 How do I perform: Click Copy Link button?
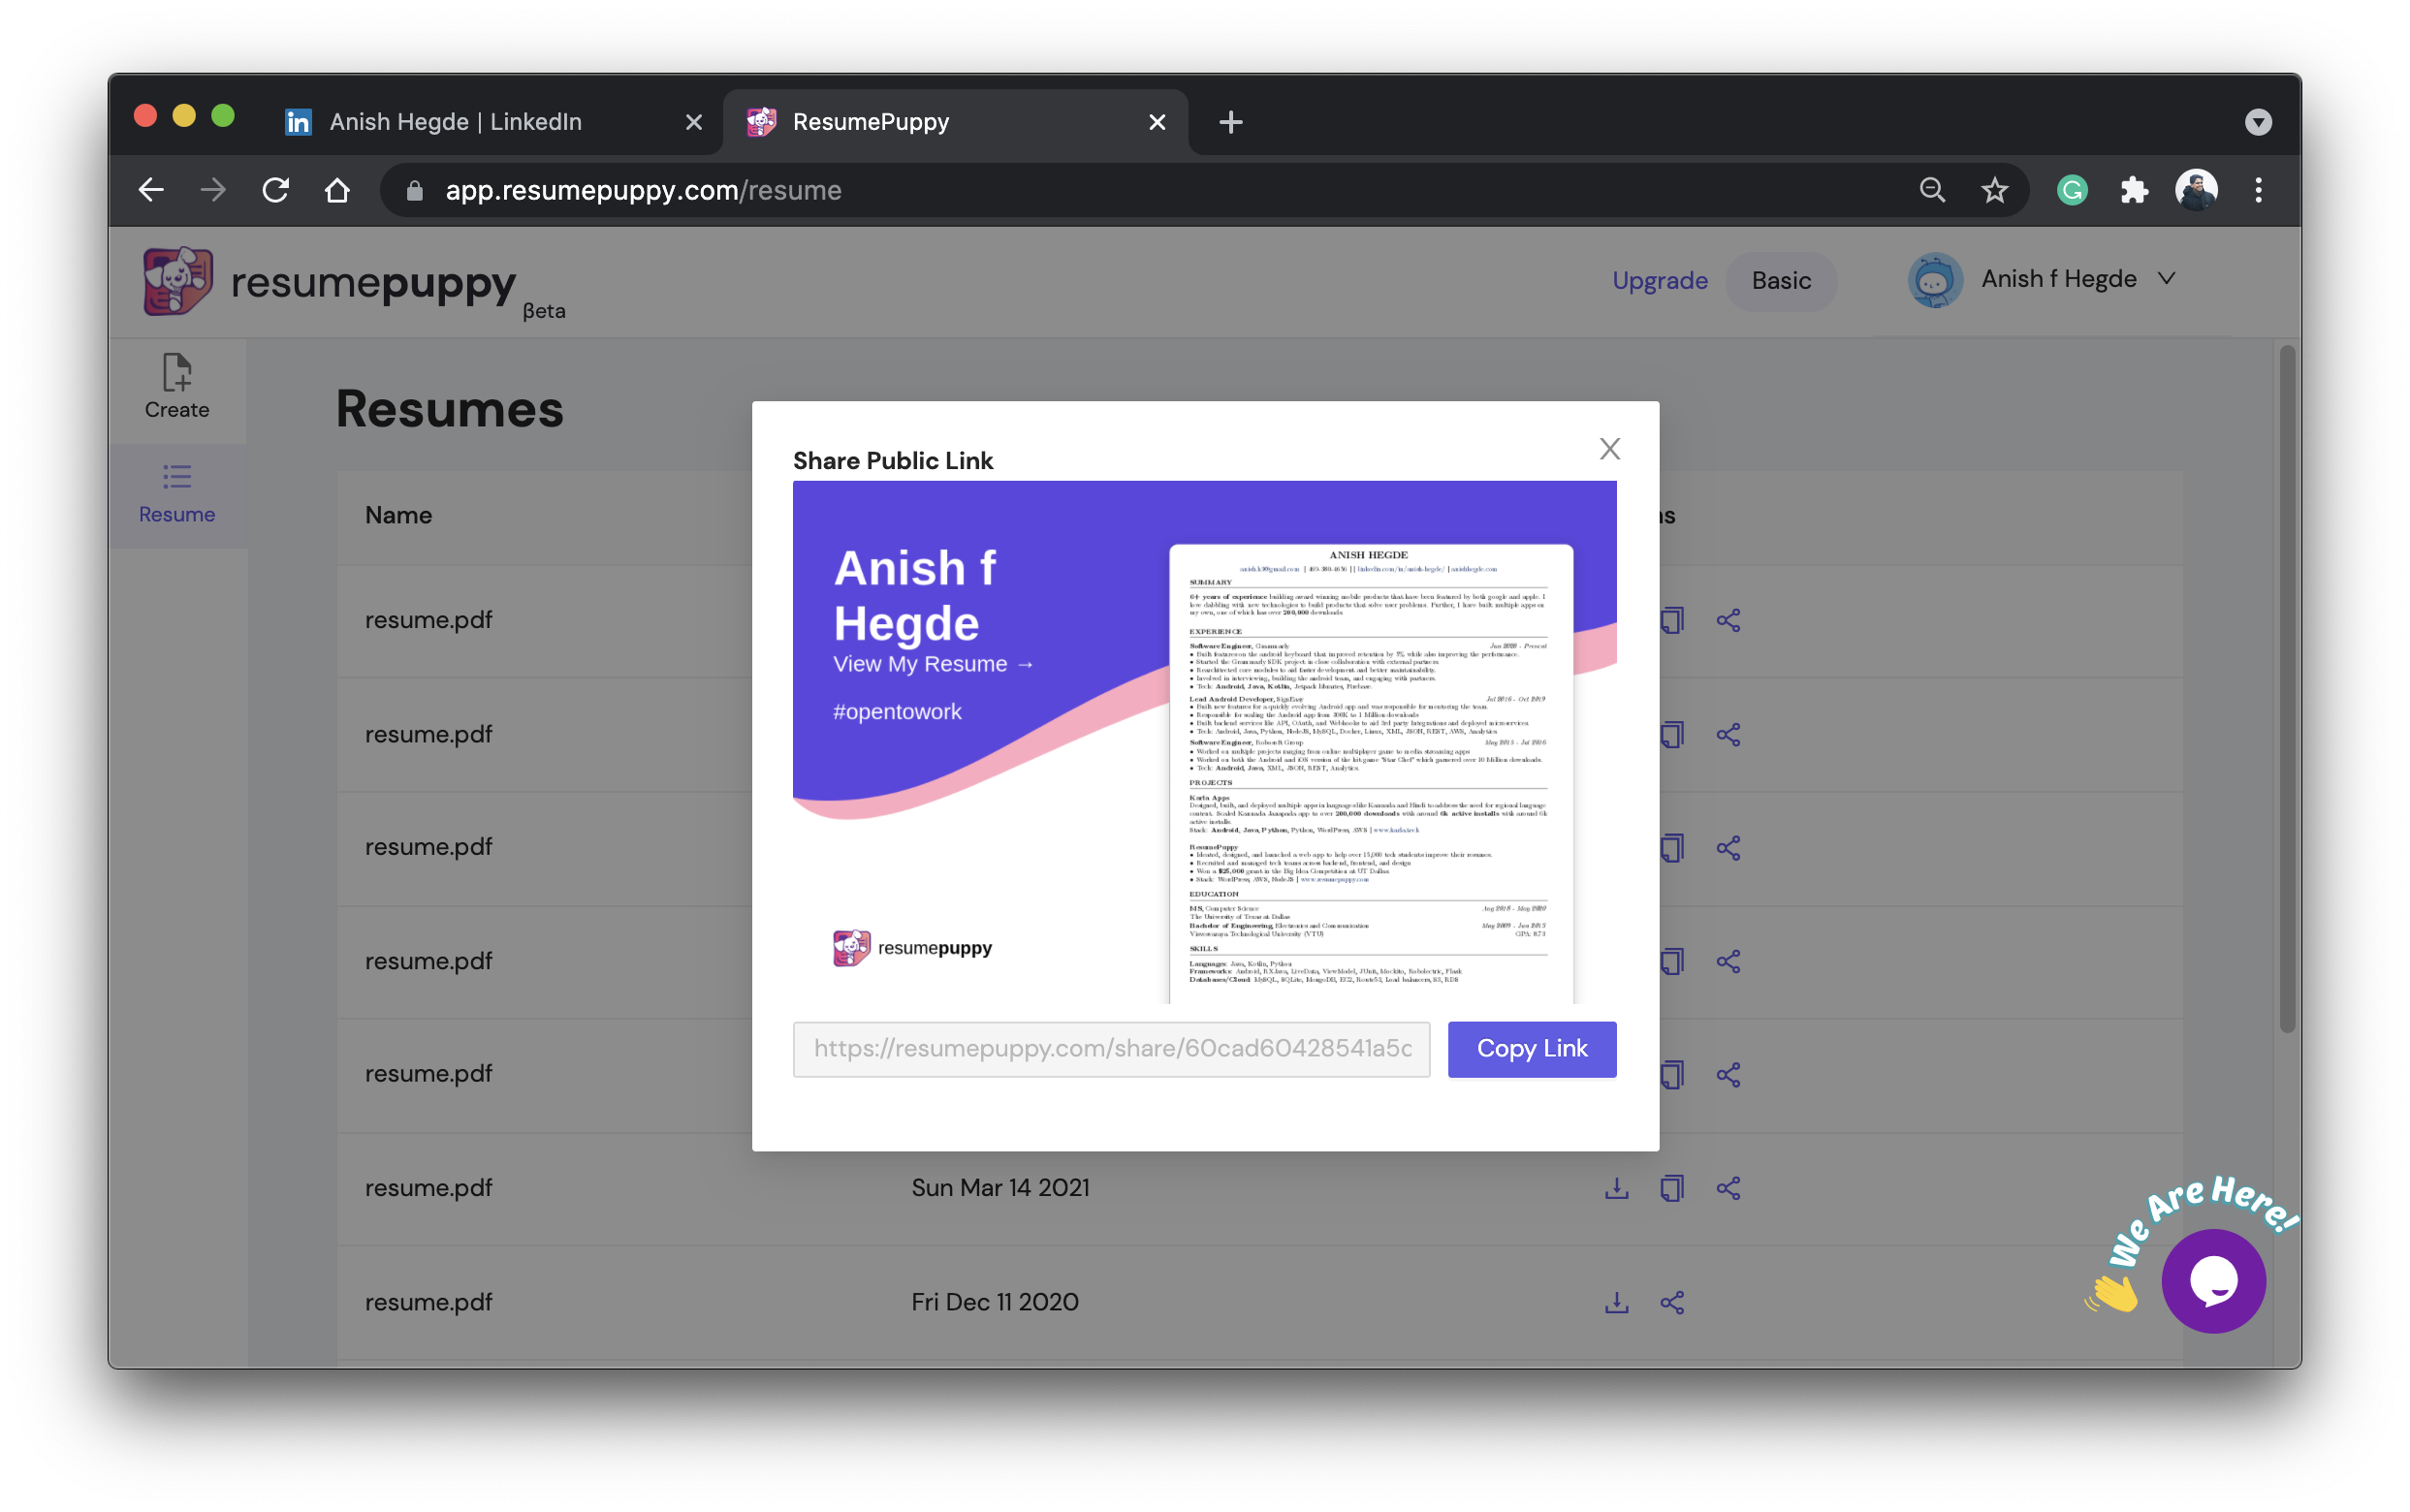point(1531,1048)
